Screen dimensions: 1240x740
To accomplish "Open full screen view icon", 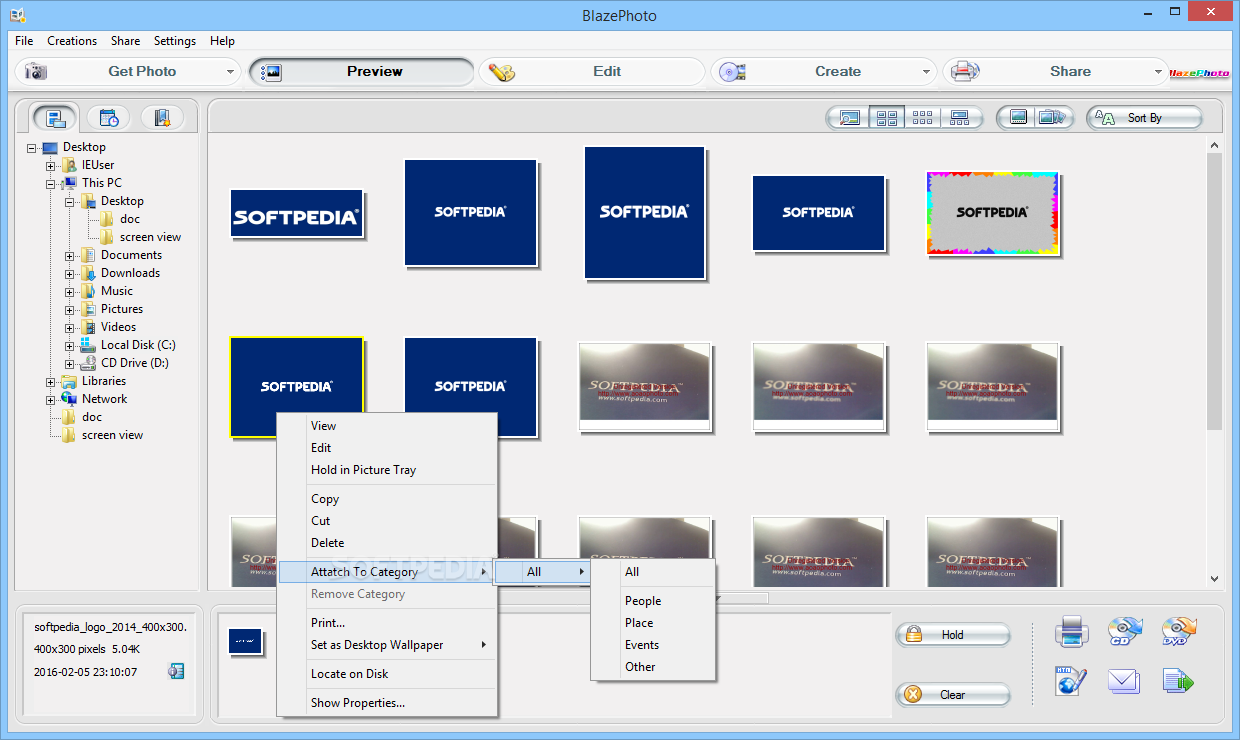I will (1018, 118).
